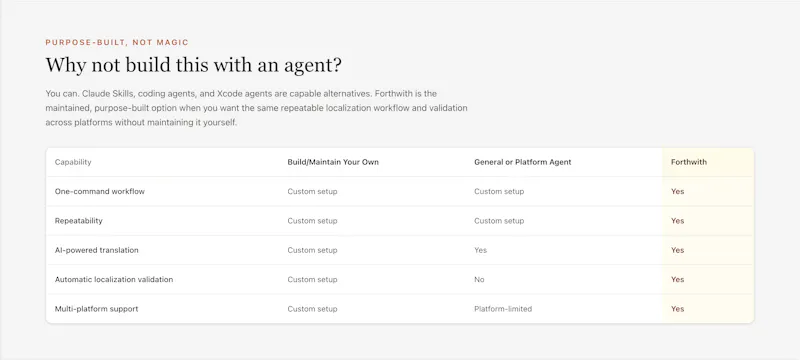Click the paragraph beginning 'You can. Claude Skills'
The height and width of the screenshot is (360, 800).
[x=256, y=108]
